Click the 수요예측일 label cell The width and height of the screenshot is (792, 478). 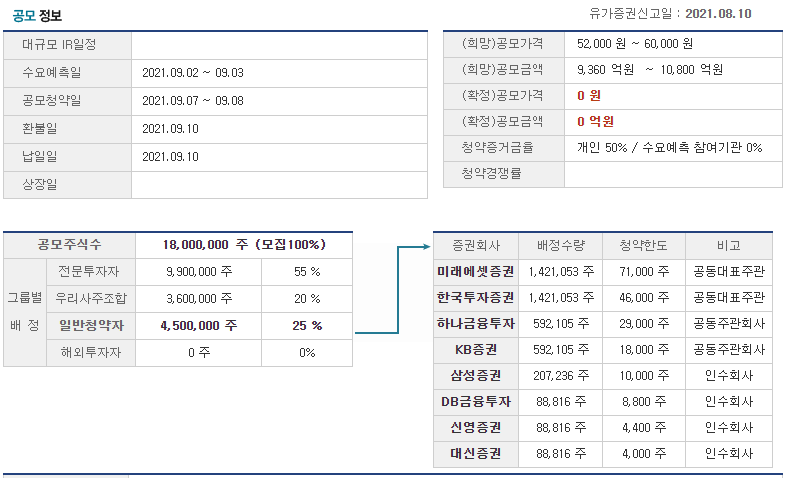[x=67, y=73]
